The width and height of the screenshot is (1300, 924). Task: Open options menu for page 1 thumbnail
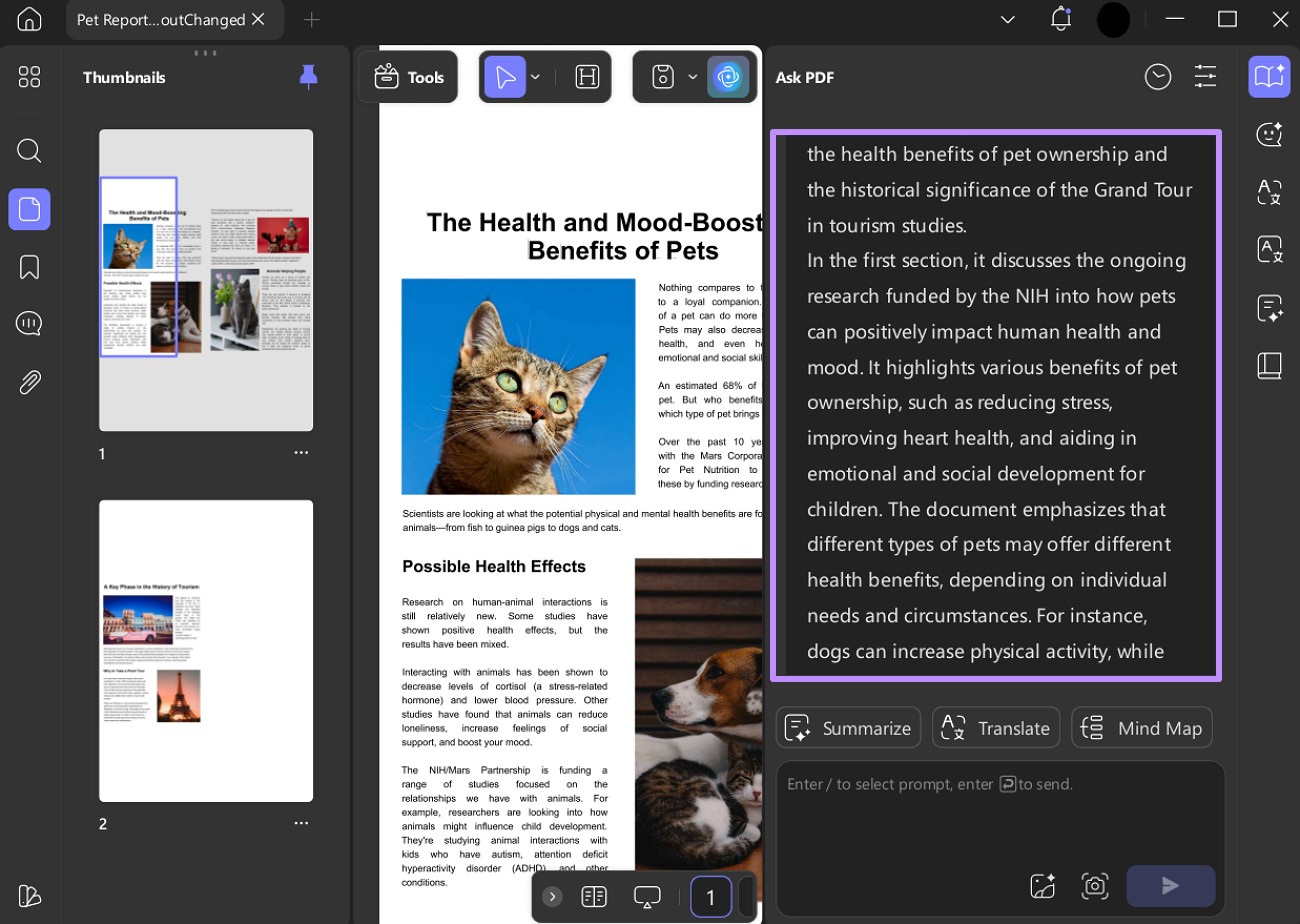coord(301,453)
